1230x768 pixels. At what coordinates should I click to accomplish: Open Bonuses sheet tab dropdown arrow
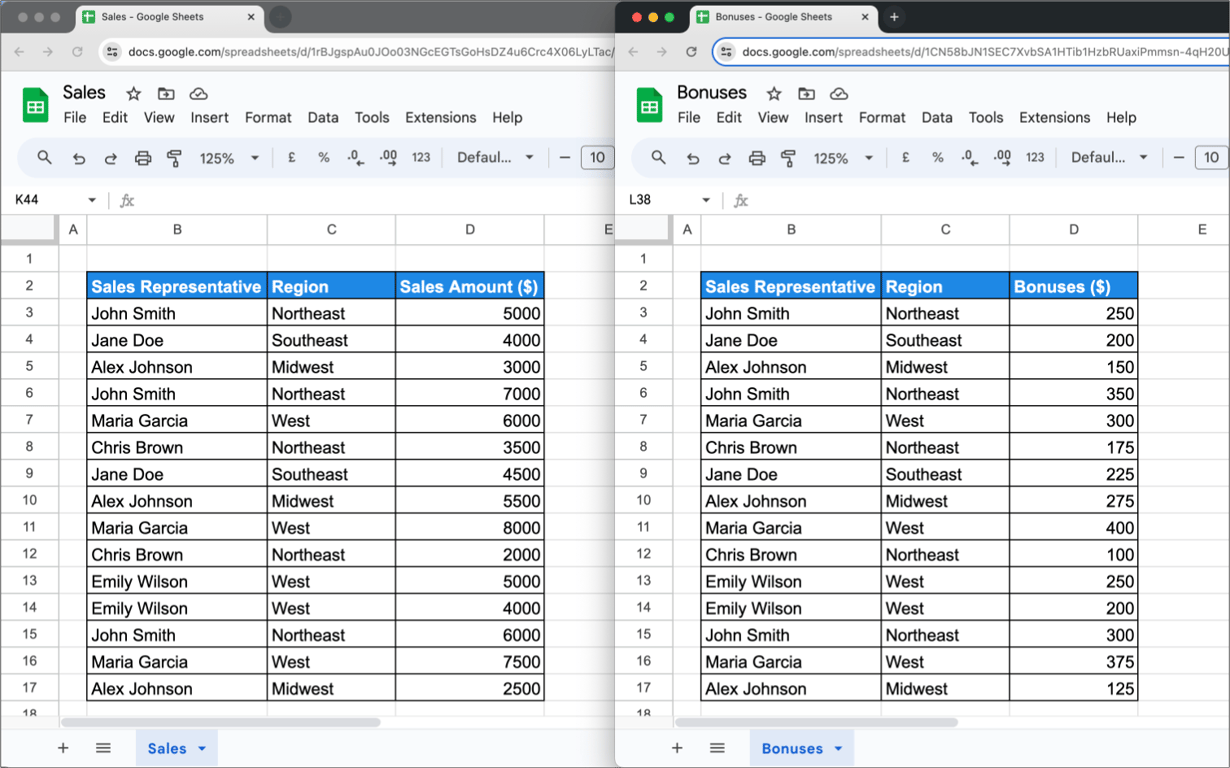(x=838, y=749)
